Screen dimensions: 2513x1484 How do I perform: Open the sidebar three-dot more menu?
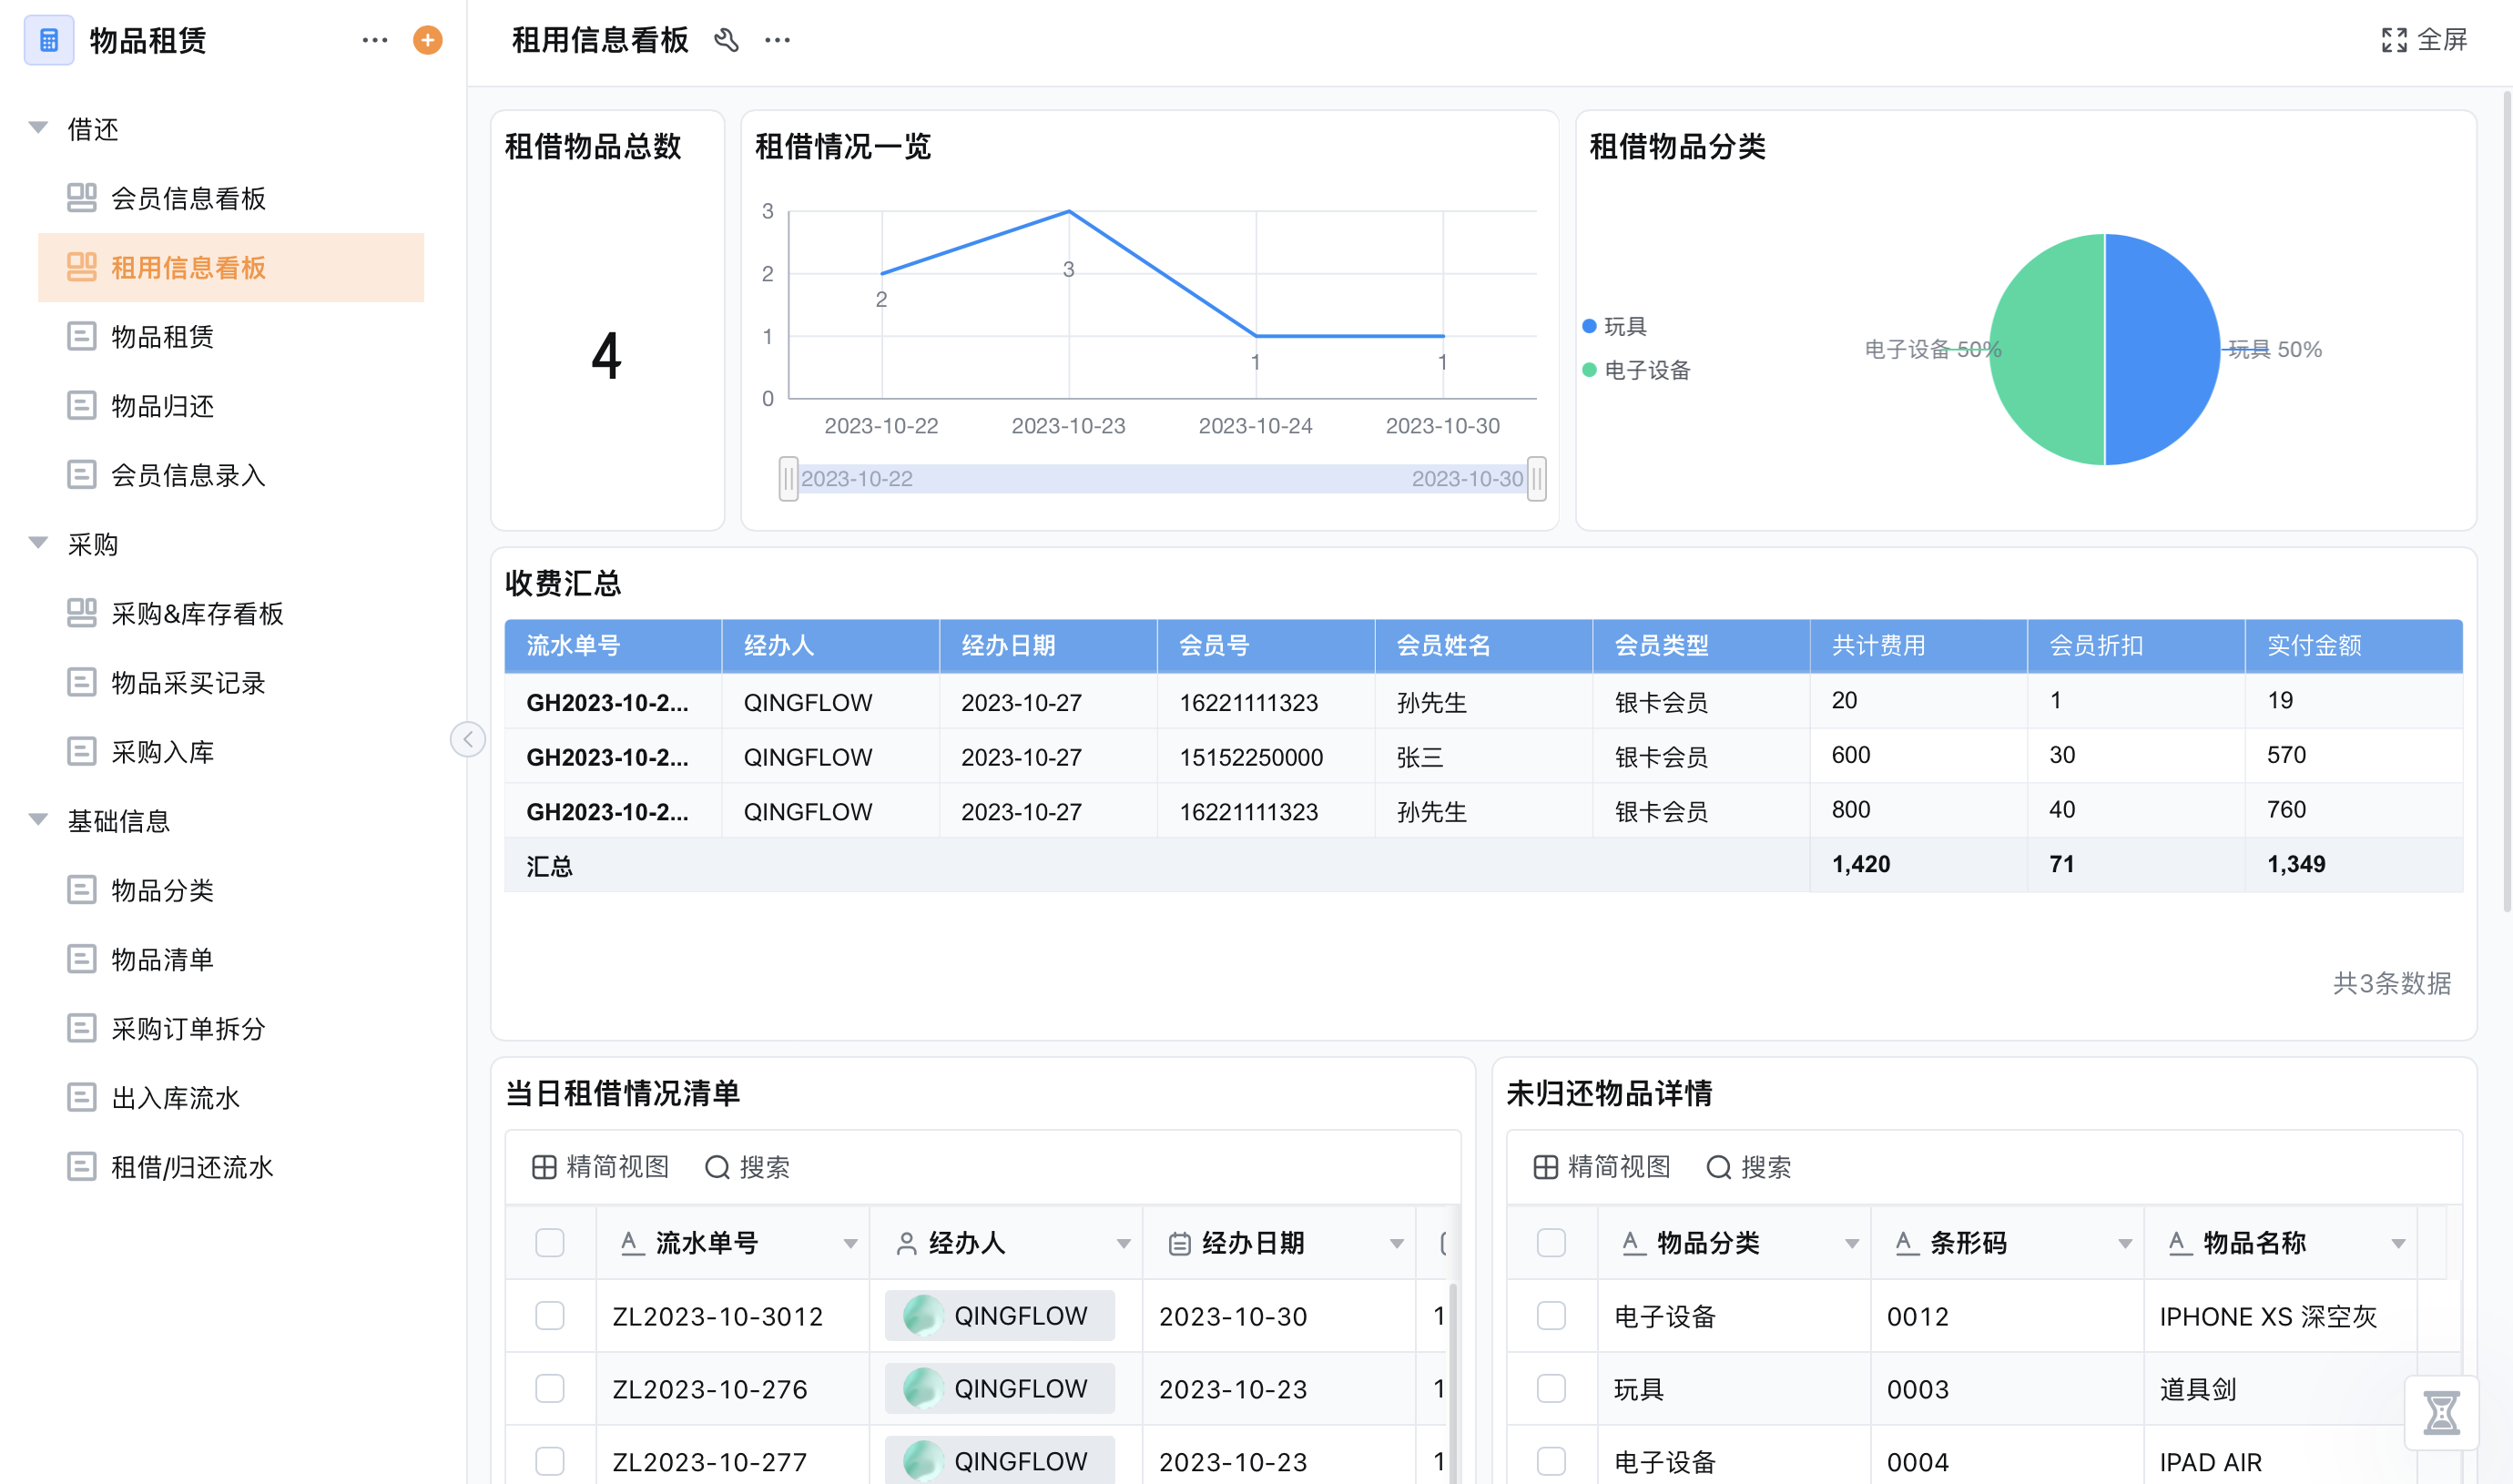pyautogui.click(x=375, y=40)
